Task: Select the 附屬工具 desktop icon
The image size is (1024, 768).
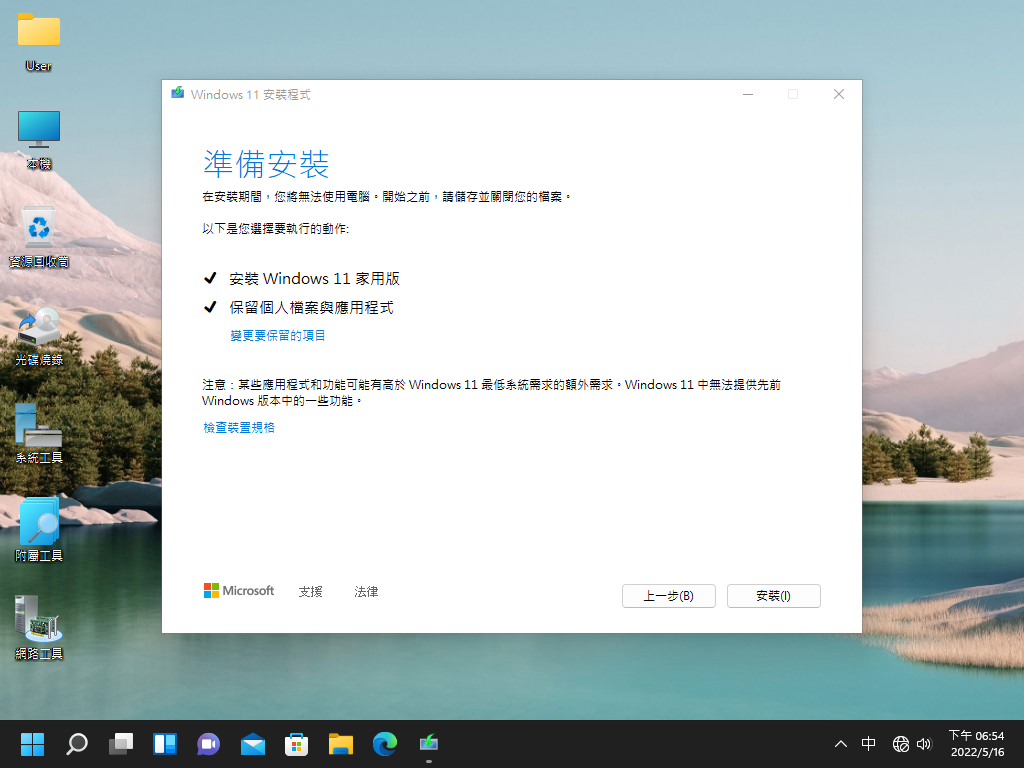Action: pyautogui.click(x=39, y=530)
